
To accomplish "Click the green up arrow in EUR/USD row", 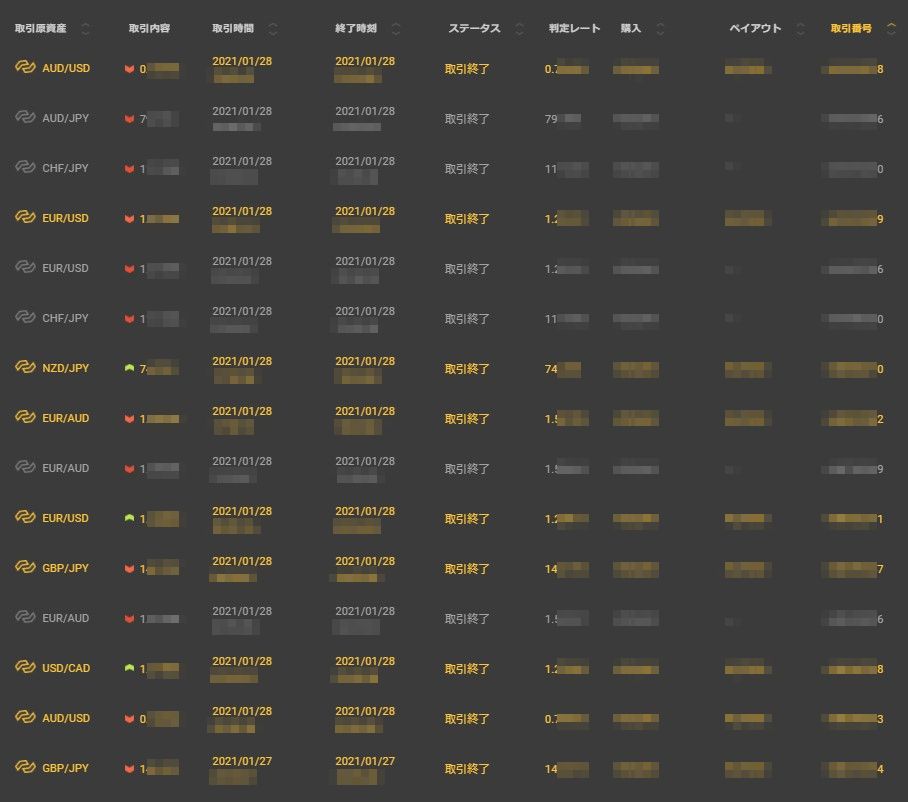I will (x=129, y=519).
